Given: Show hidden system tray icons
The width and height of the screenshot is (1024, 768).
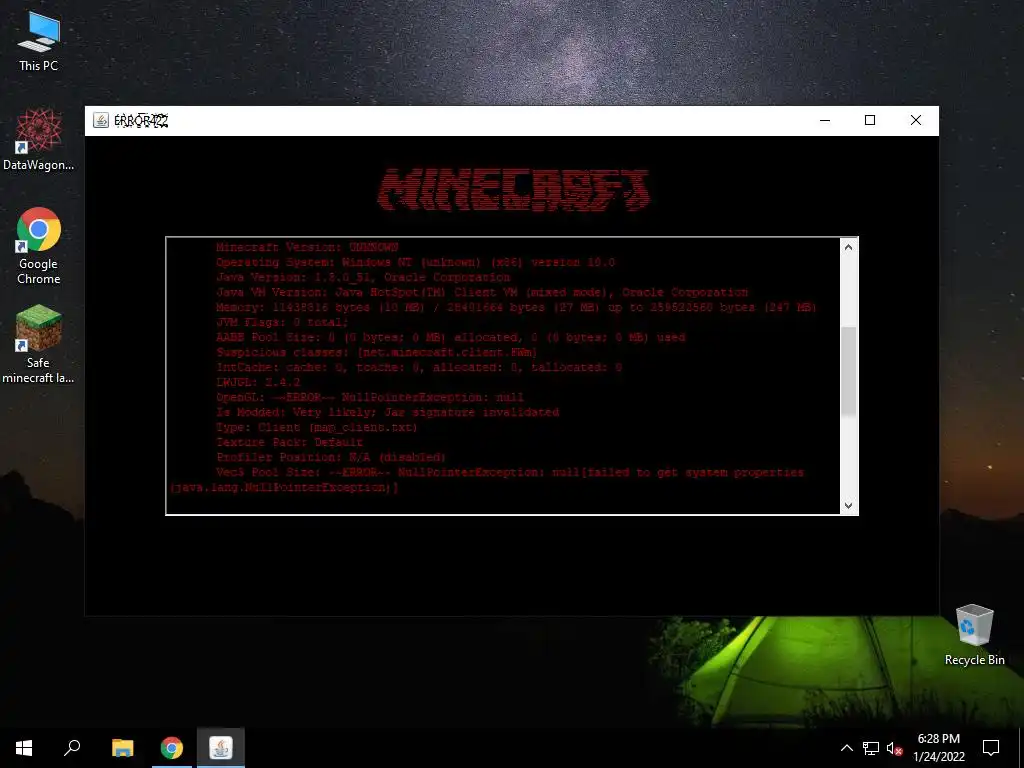Looking at the screenshot, I should [846, 748].
